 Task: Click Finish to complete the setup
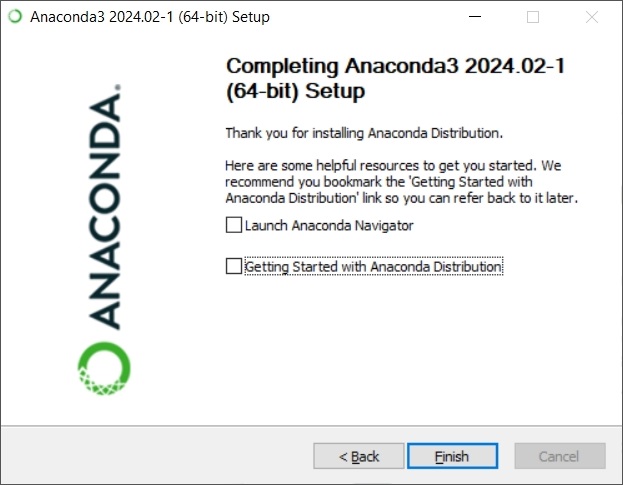click(452, 456)
